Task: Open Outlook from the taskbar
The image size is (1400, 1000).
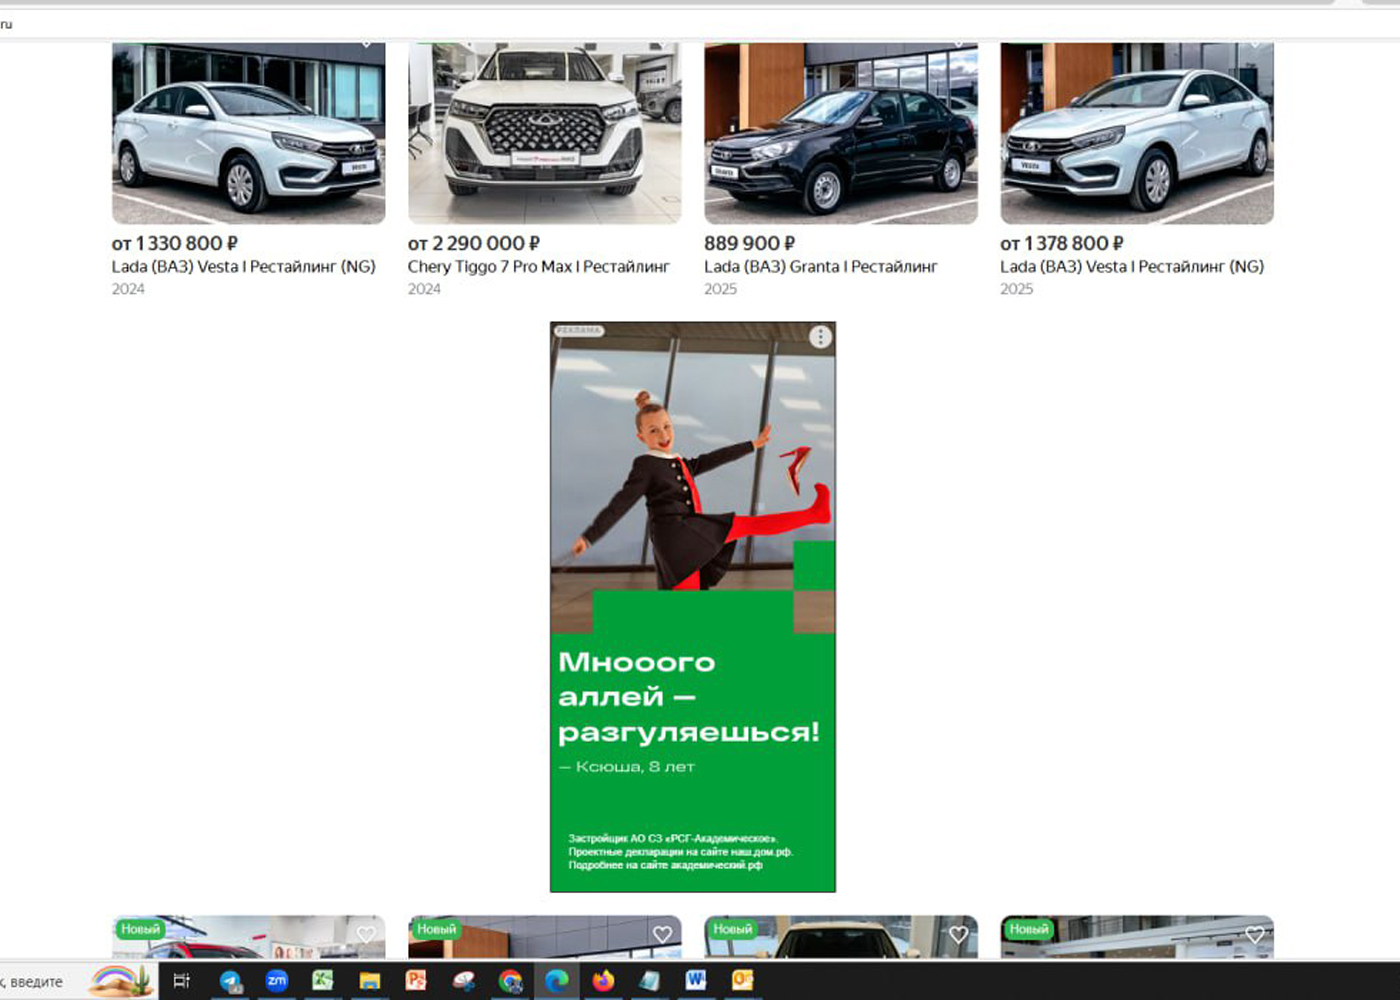Action: pyautogui.click(x=742, y=981)
